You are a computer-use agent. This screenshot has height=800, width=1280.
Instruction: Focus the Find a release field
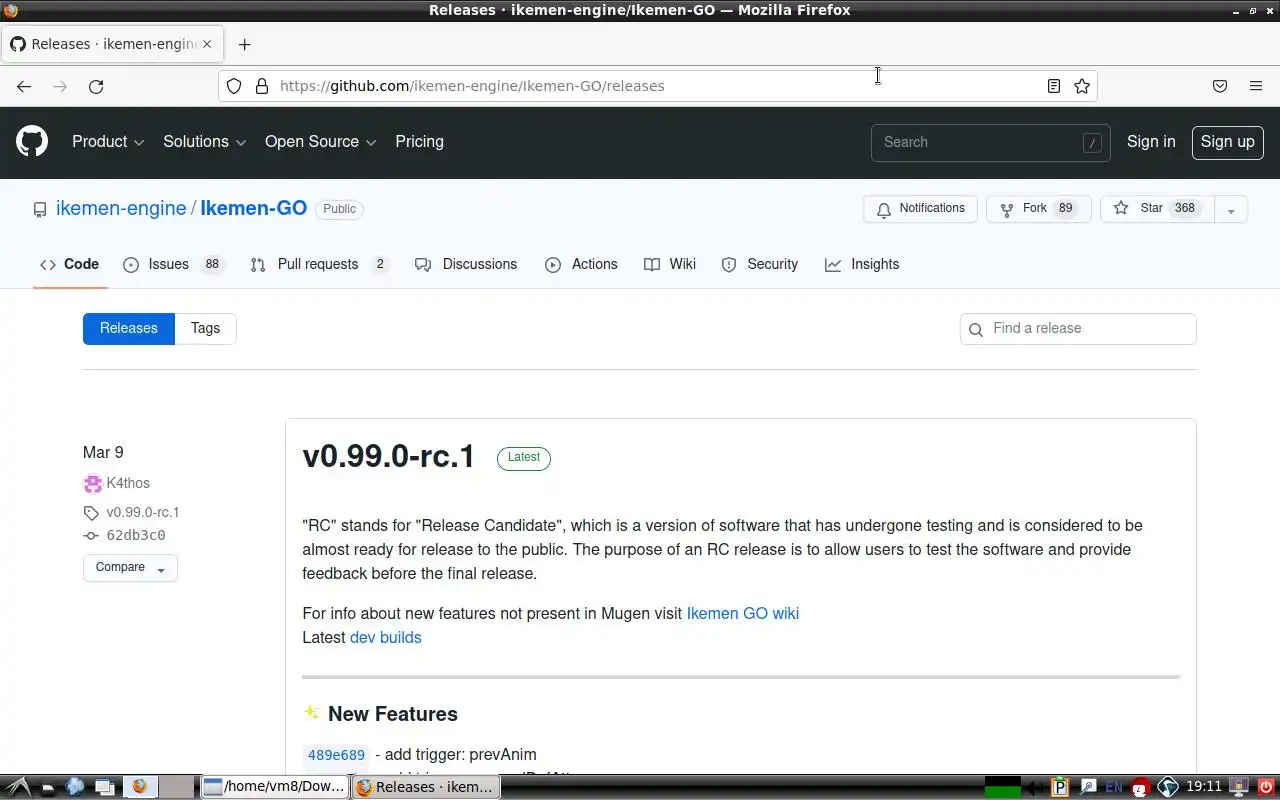click(x=1078, y=329)
